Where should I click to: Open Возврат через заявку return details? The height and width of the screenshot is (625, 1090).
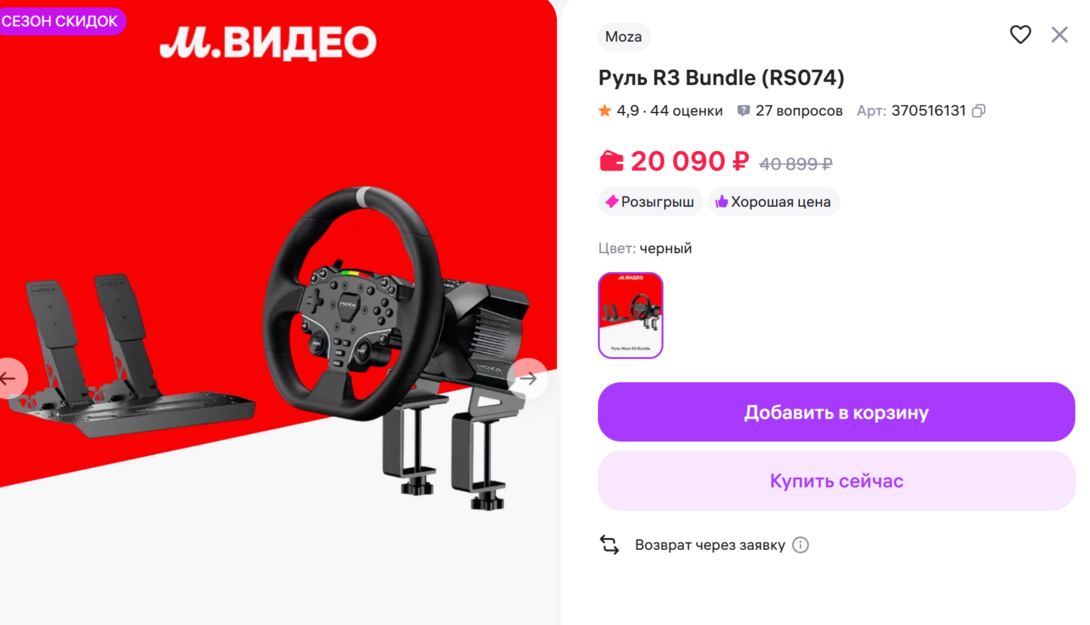(710, 545)
